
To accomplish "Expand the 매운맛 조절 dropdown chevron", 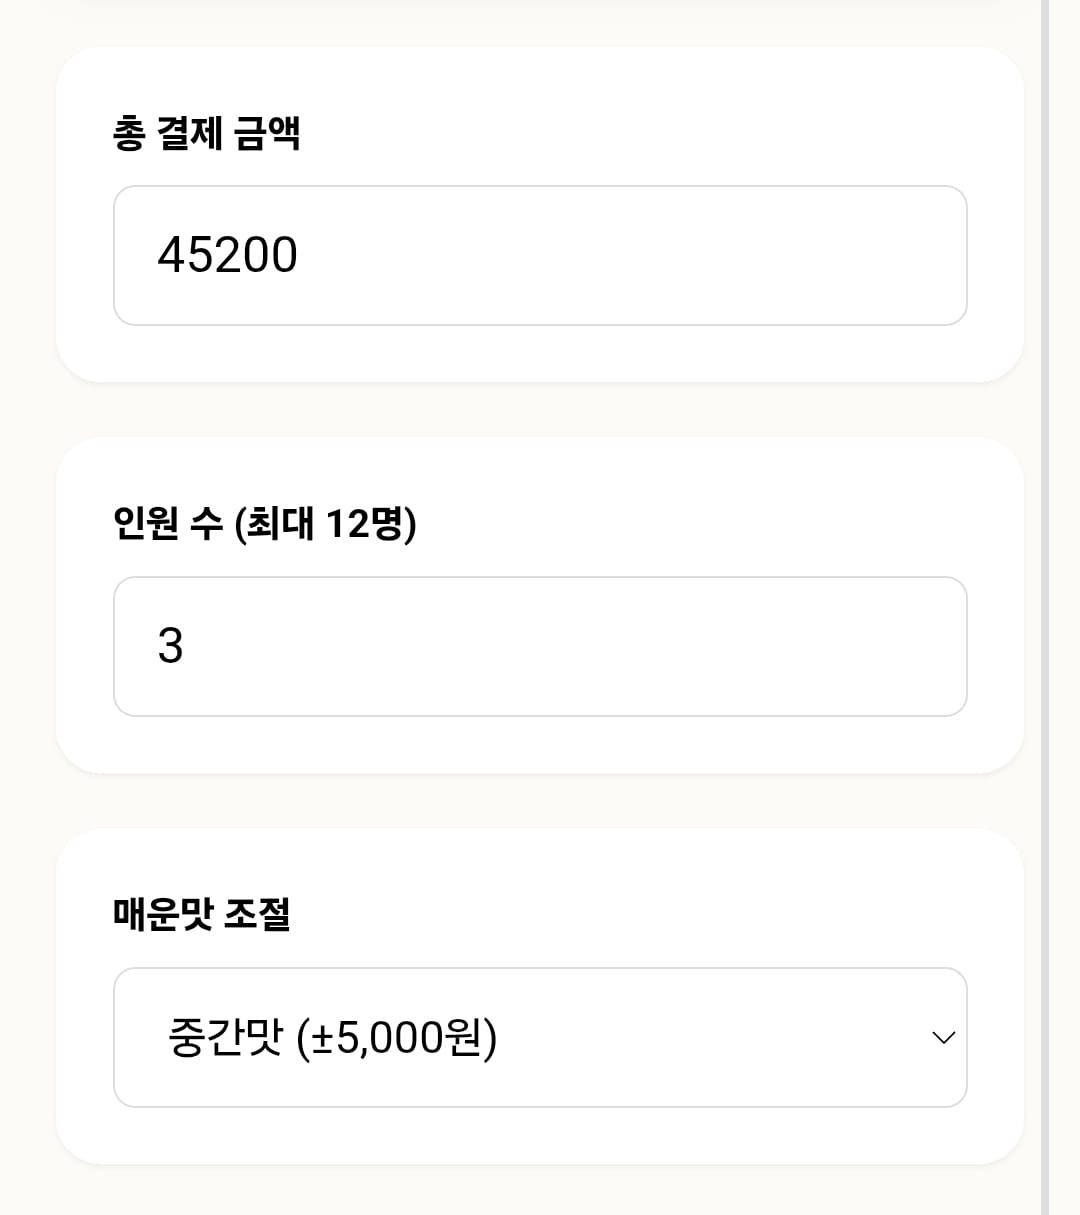I will point(943,1037).
